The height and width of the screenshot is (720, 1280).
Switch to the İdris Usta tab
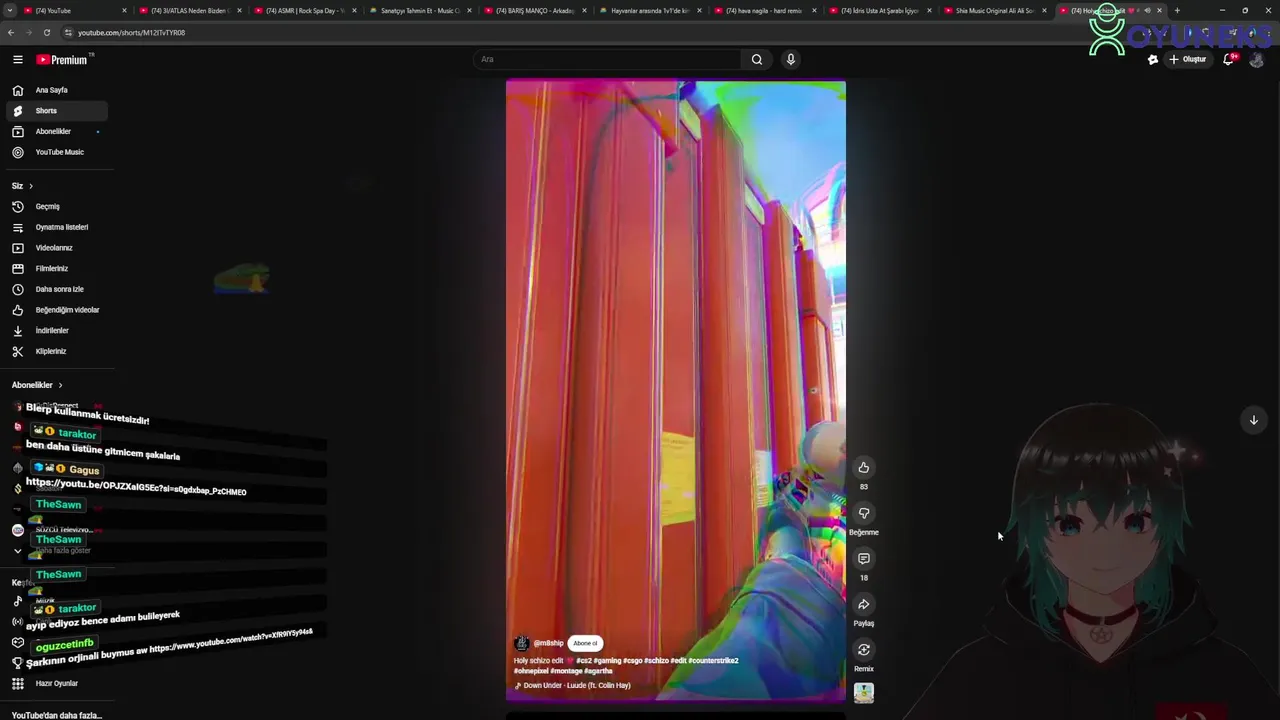click(x=880, y=10)
